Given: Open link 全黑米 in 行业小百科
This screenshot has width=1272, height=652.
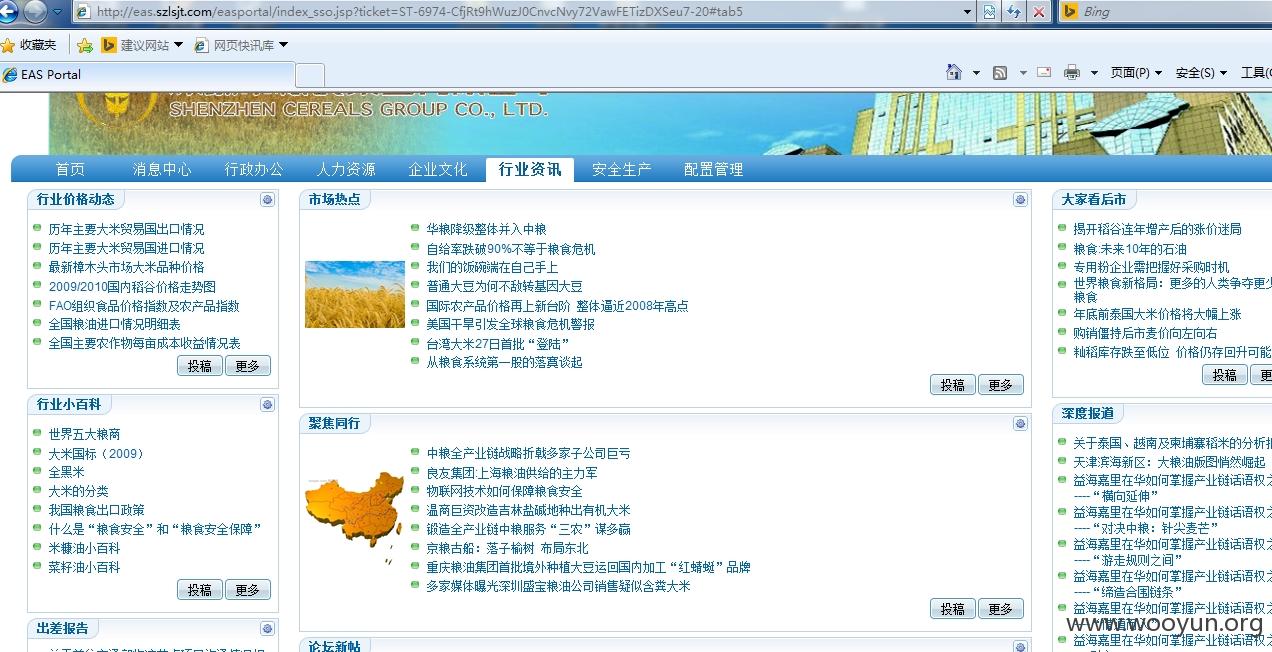Looking at the screenshot, I should click(x=66, y=472).
